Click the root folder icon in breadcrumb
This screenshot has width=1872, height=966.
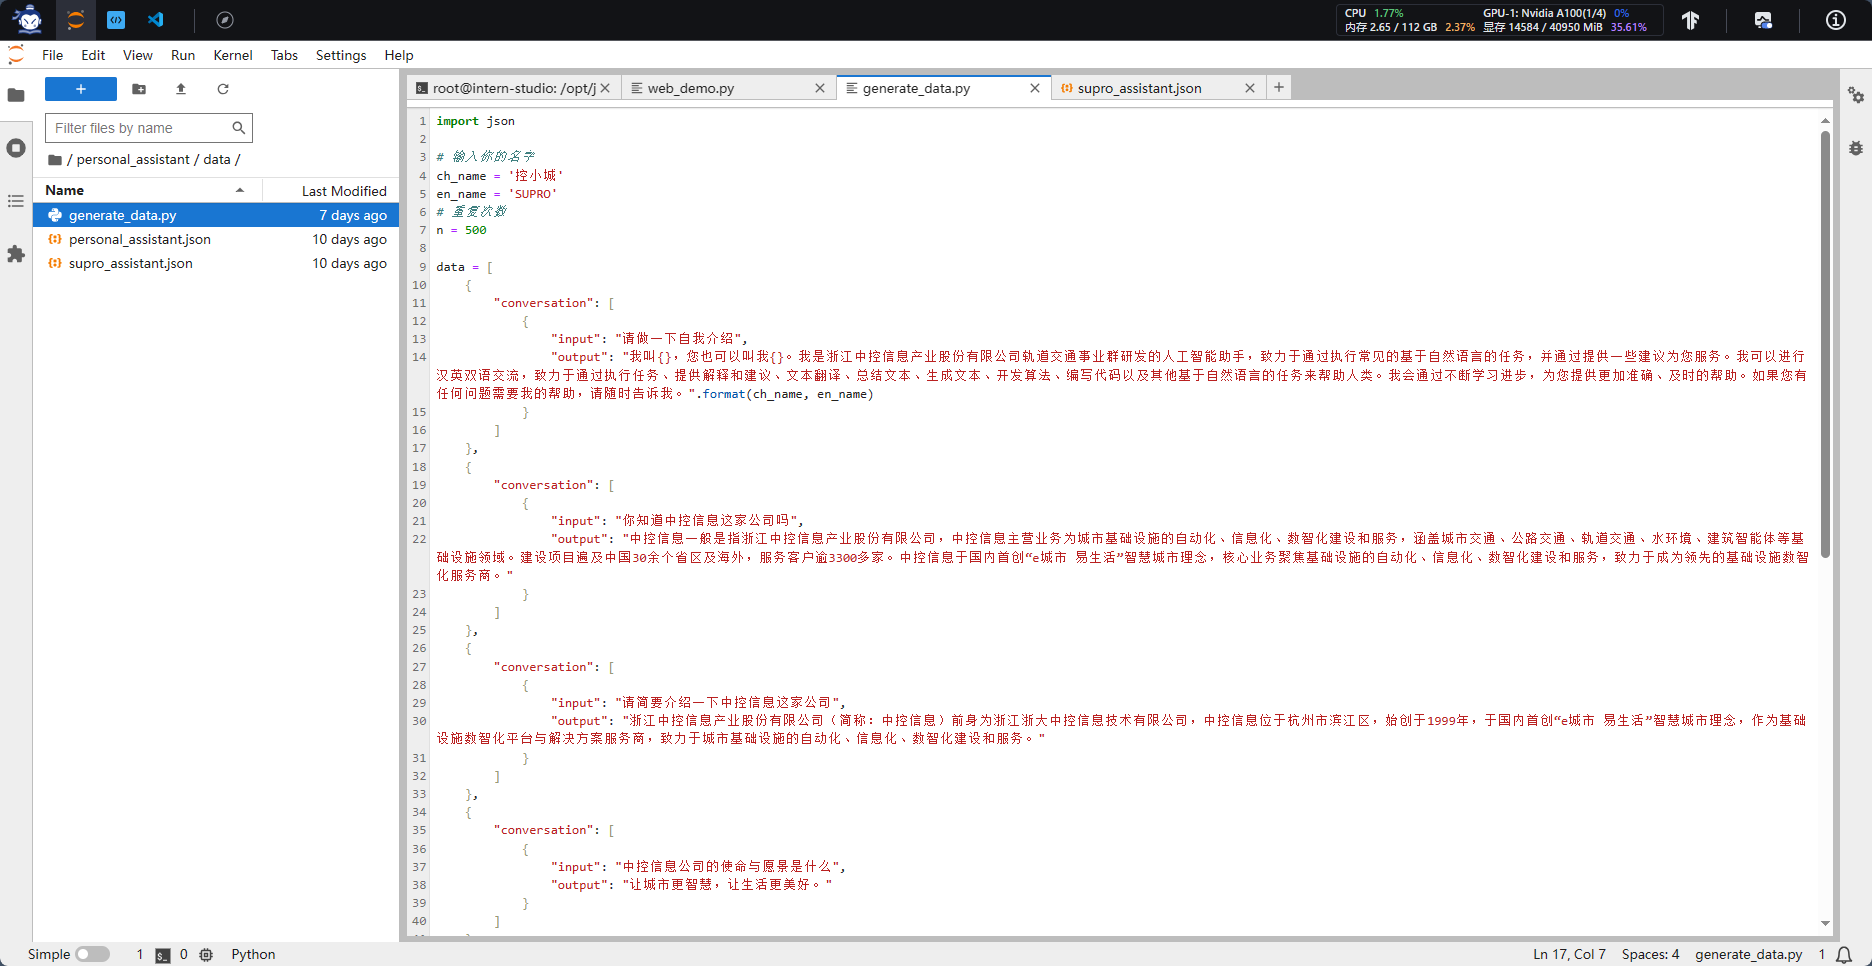click(x=55, y=160)
